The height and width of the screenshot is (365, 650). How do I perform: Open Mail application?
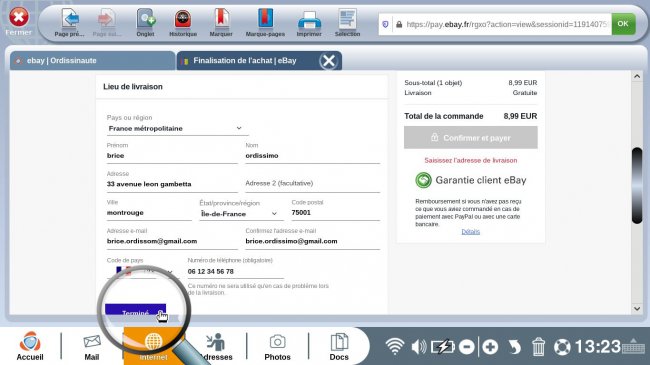[92, 347]
